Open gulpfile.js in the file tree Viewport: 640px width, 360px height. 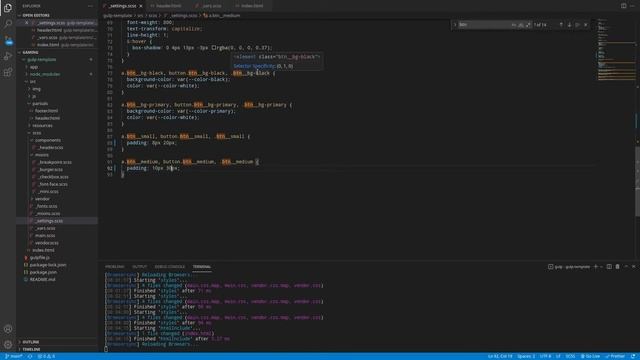(40, 258)
